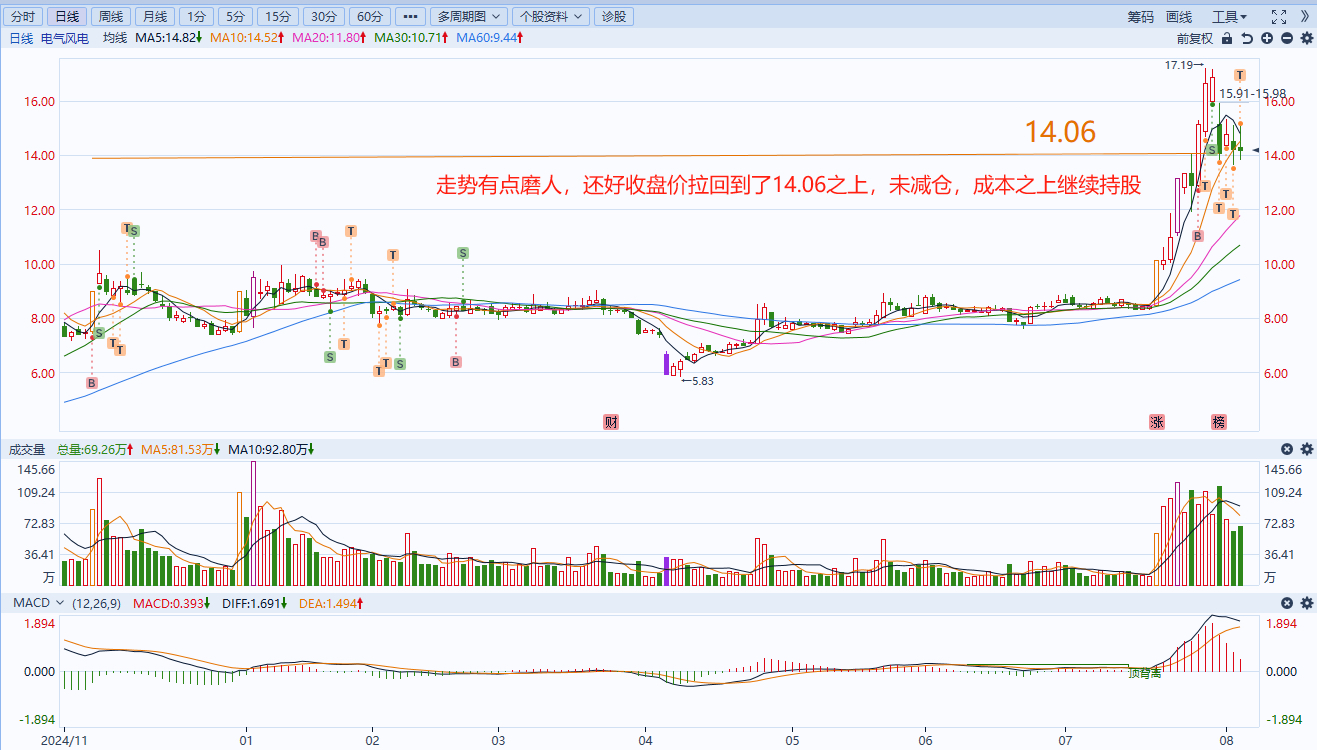Click the DEA:1.494 value

pos(331,603)
